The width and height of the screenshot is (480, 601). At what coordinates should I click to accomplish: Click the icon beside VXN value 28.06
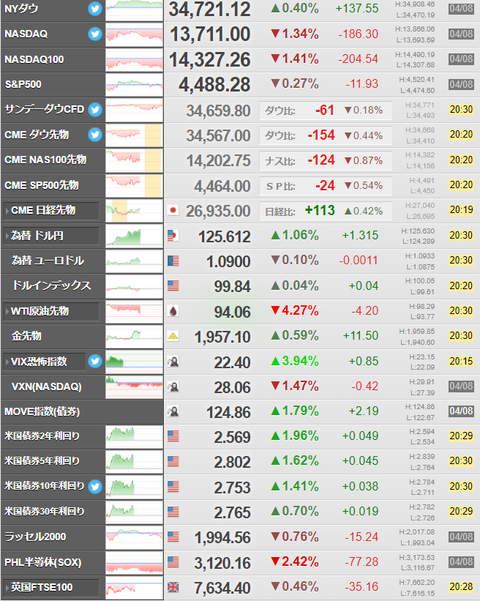173,387
